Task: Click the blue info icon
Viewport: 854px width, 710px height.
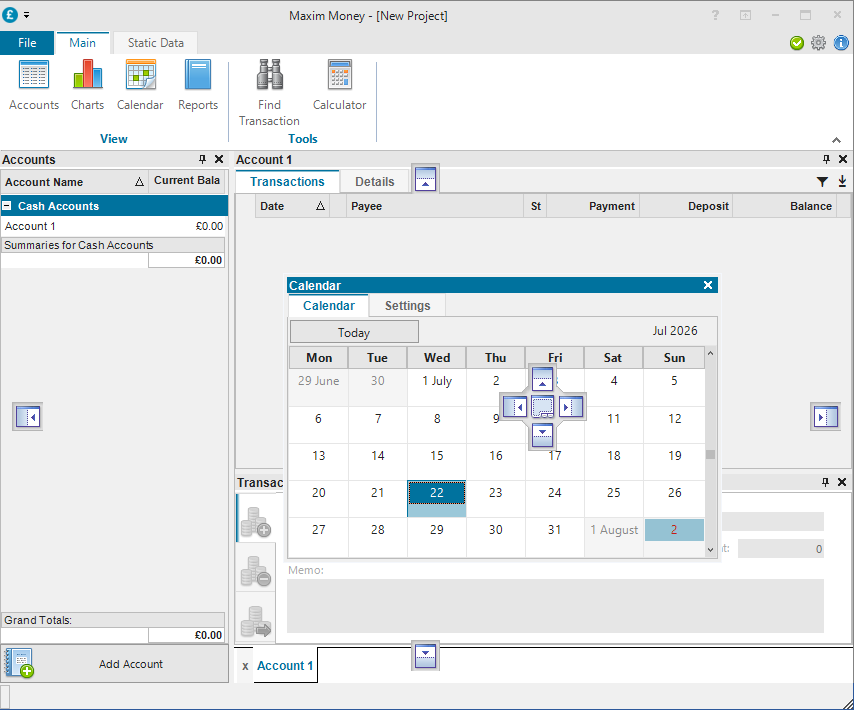Action: coord(841,43)
